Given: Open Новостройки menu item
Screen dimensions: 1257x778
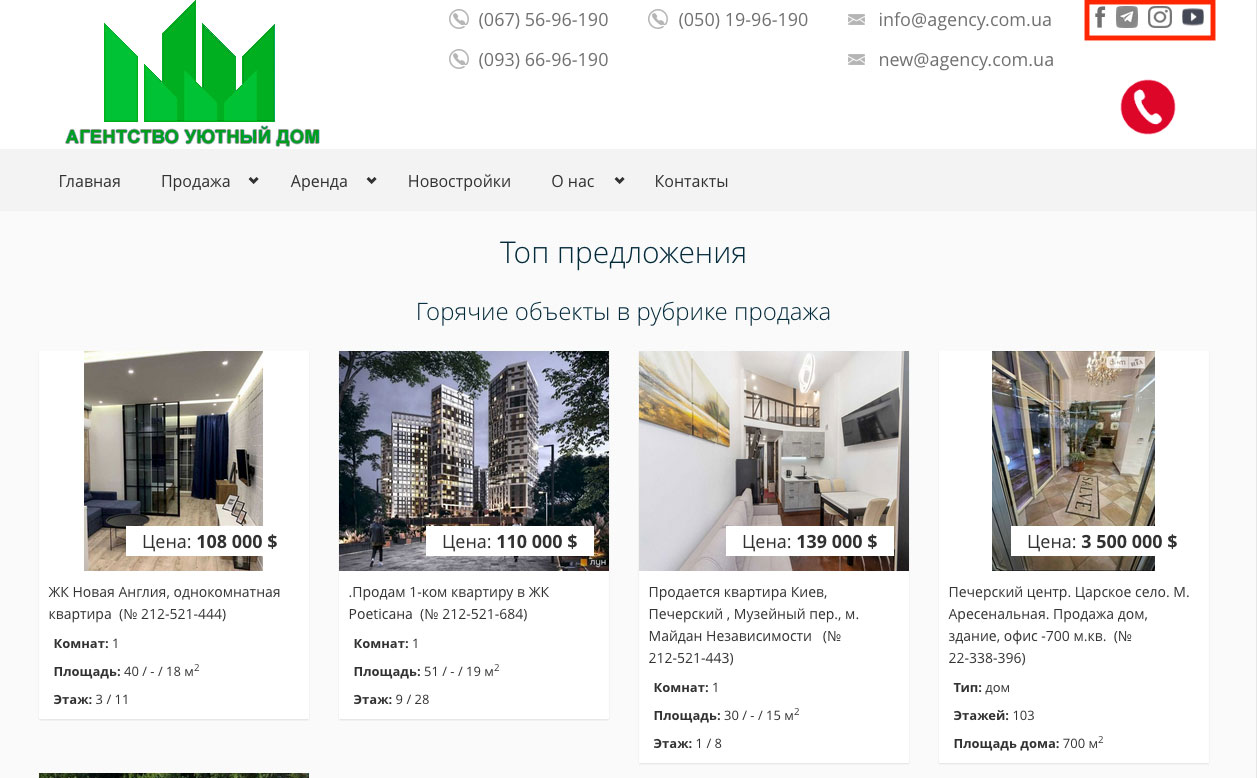Looking at the screenshot, I should [x=459, y=181].
